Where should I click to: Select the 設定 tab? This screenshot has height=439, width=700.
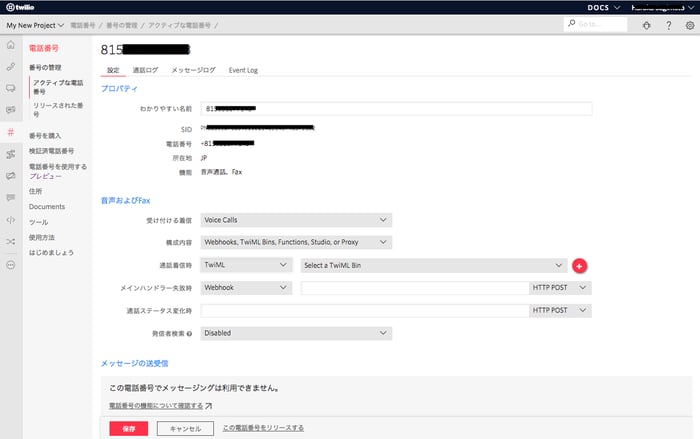click(113, 70)
